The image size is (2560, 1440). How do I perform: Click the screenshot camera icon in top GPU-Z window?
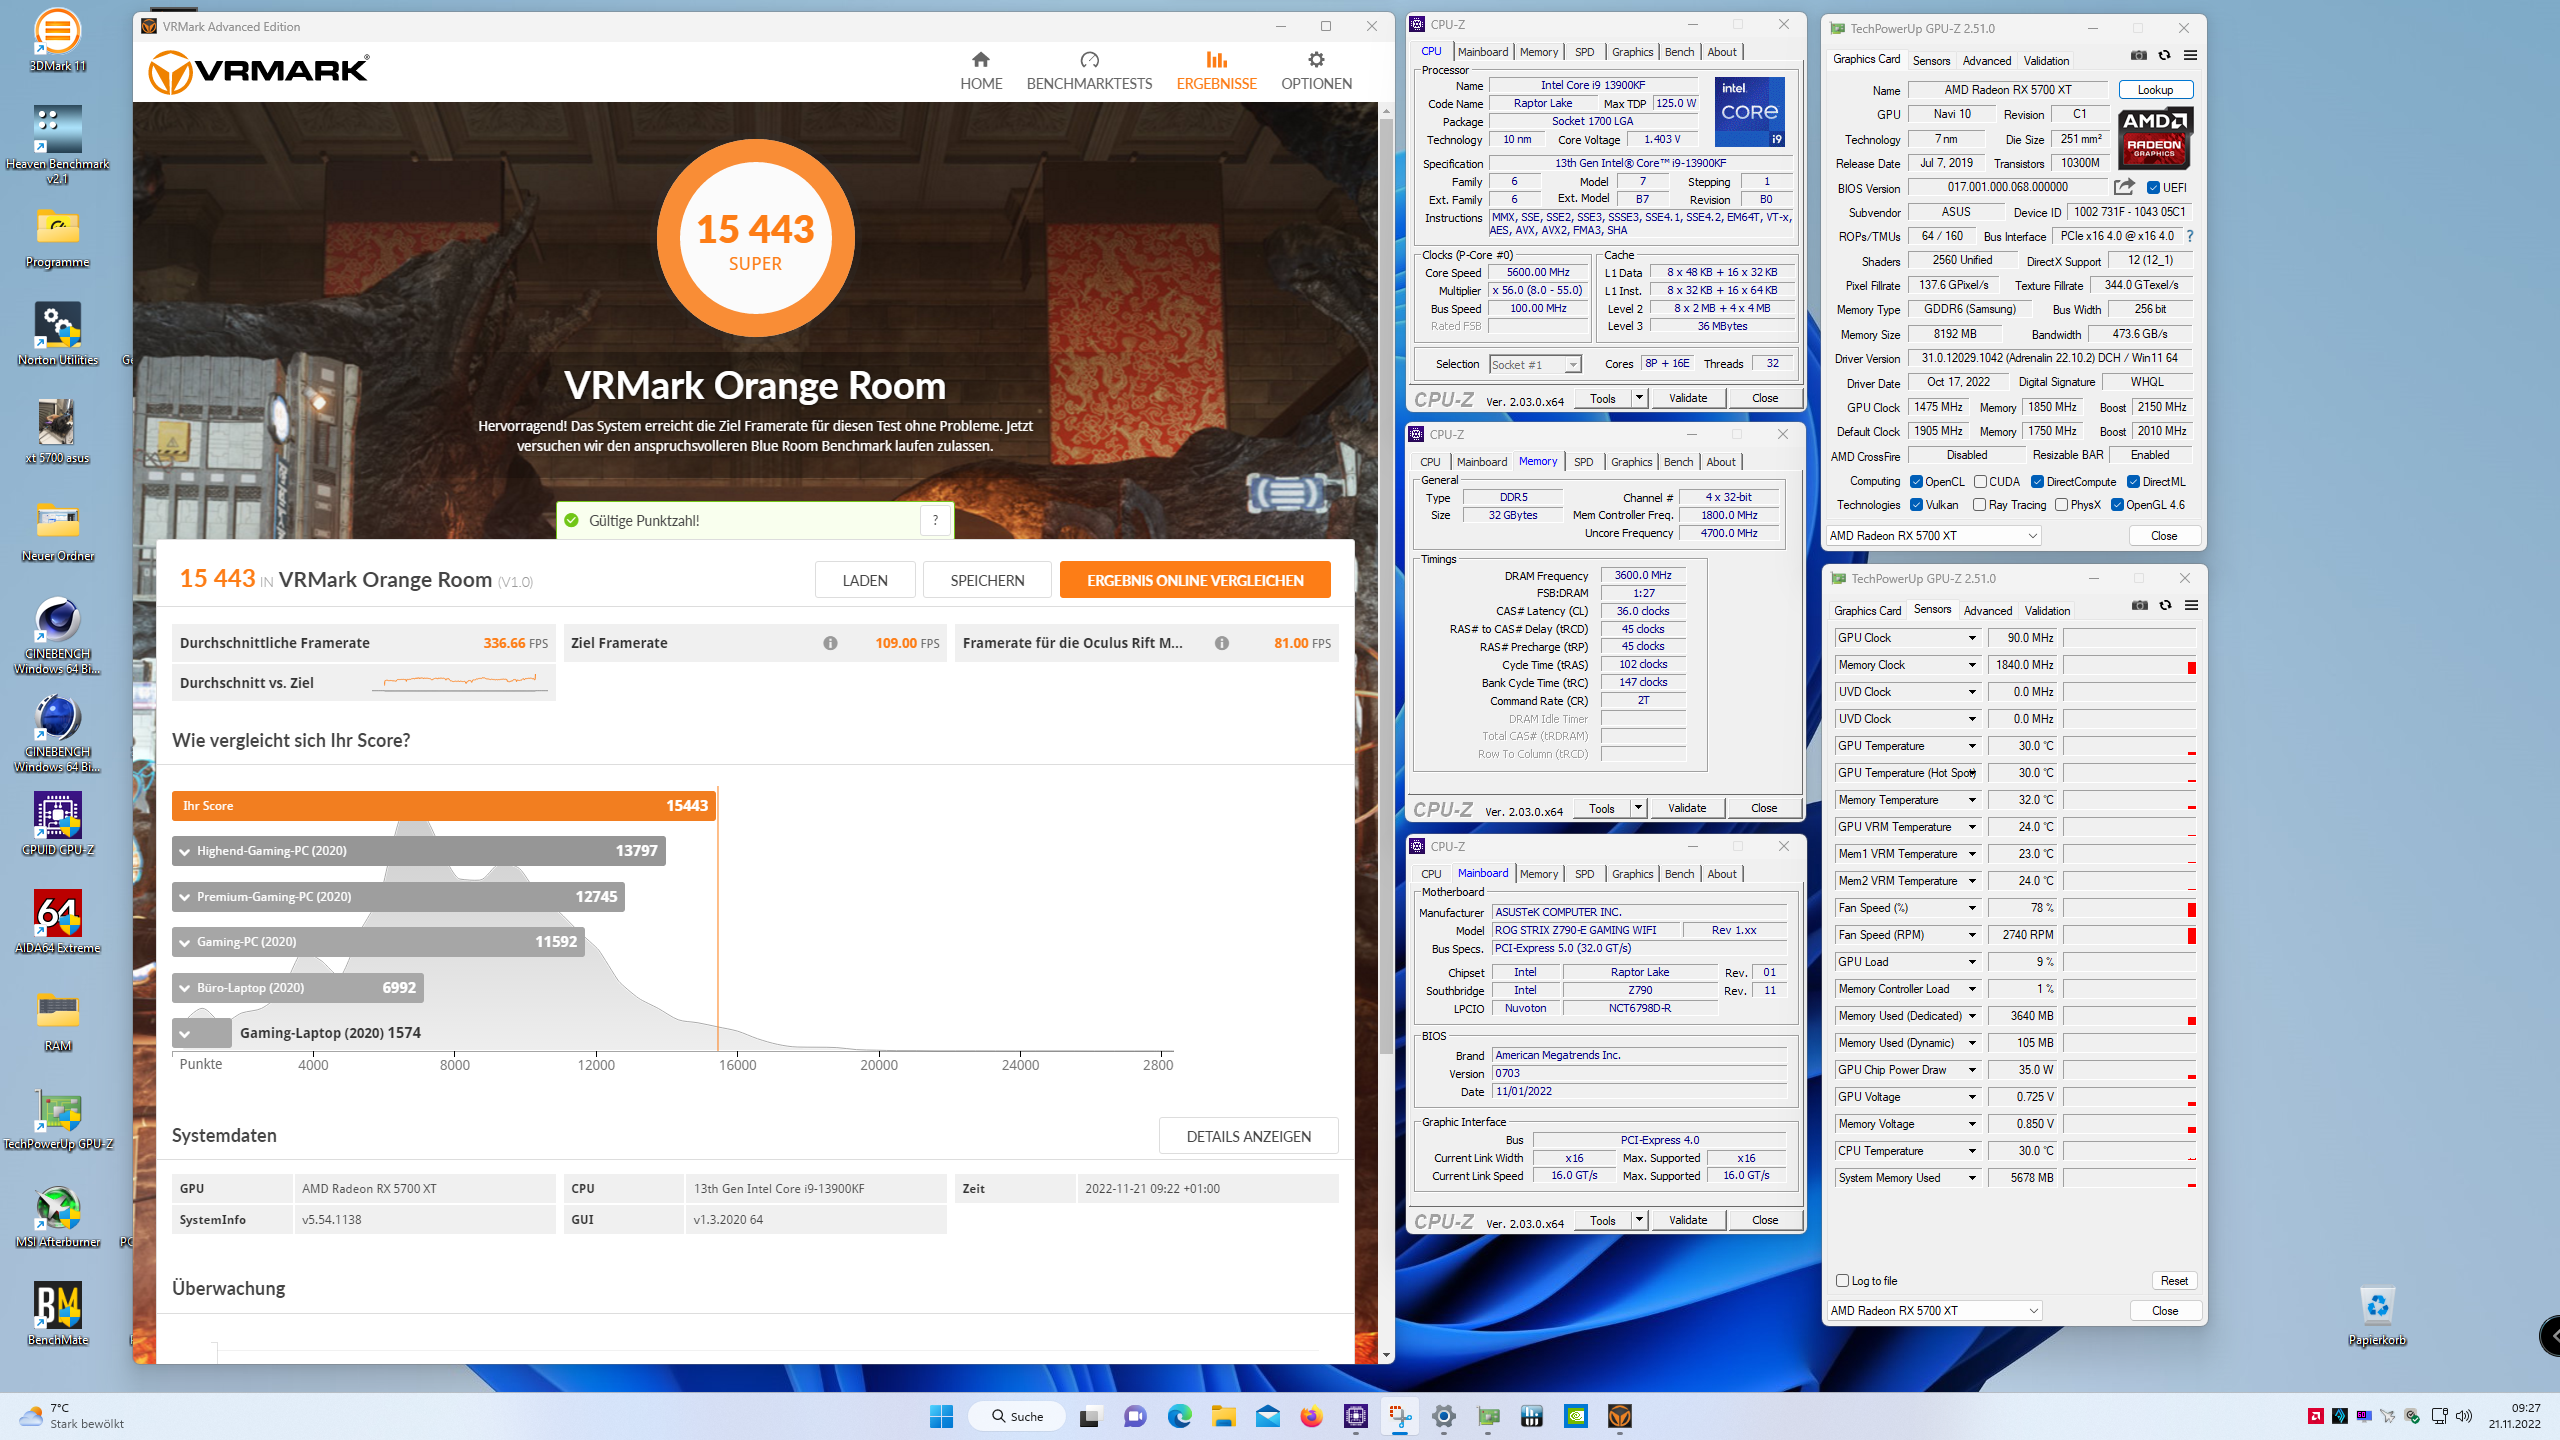[2138, 55]
